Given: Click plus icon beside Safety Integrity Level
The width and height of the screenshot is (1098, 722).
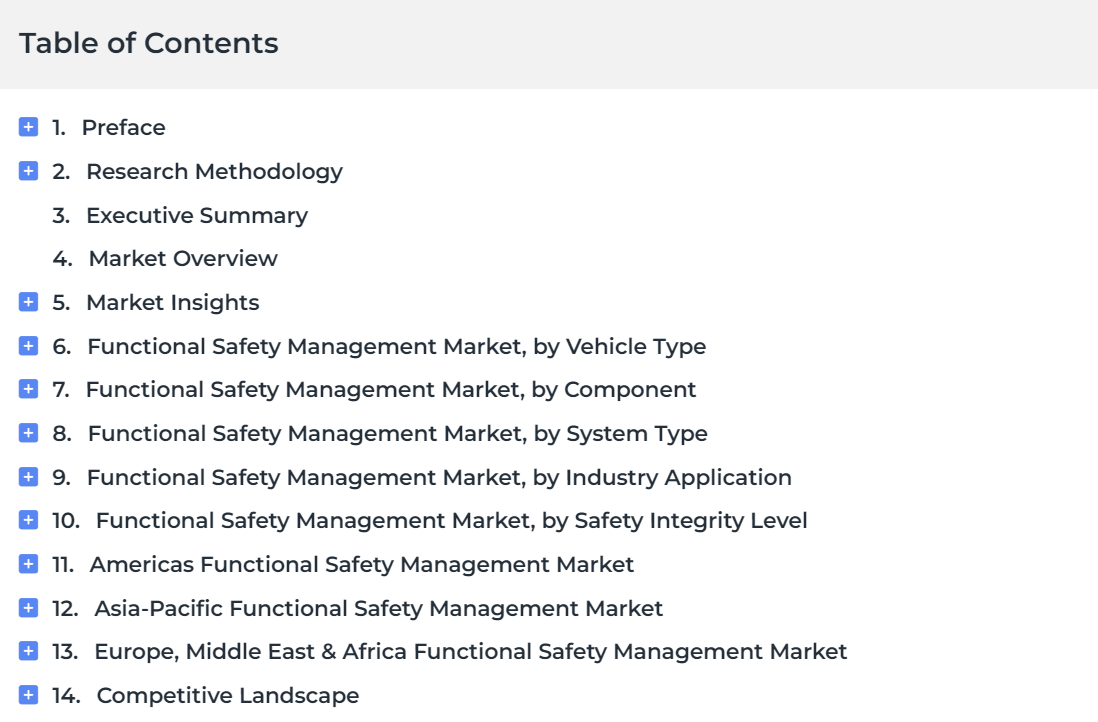Looking at the screenshot, I should 28,520.
